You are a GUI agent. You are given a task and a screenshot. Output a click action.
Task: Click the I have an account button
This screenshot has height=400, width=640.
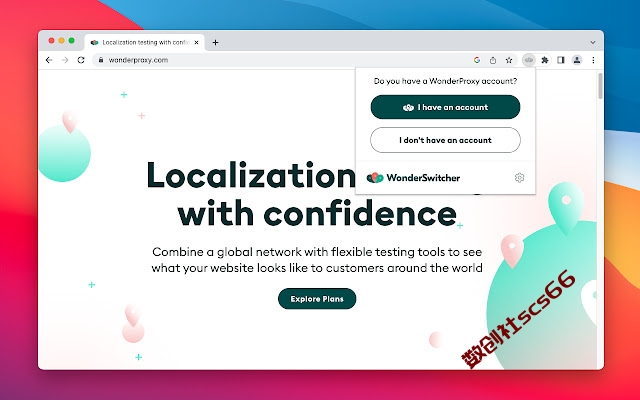445,107
